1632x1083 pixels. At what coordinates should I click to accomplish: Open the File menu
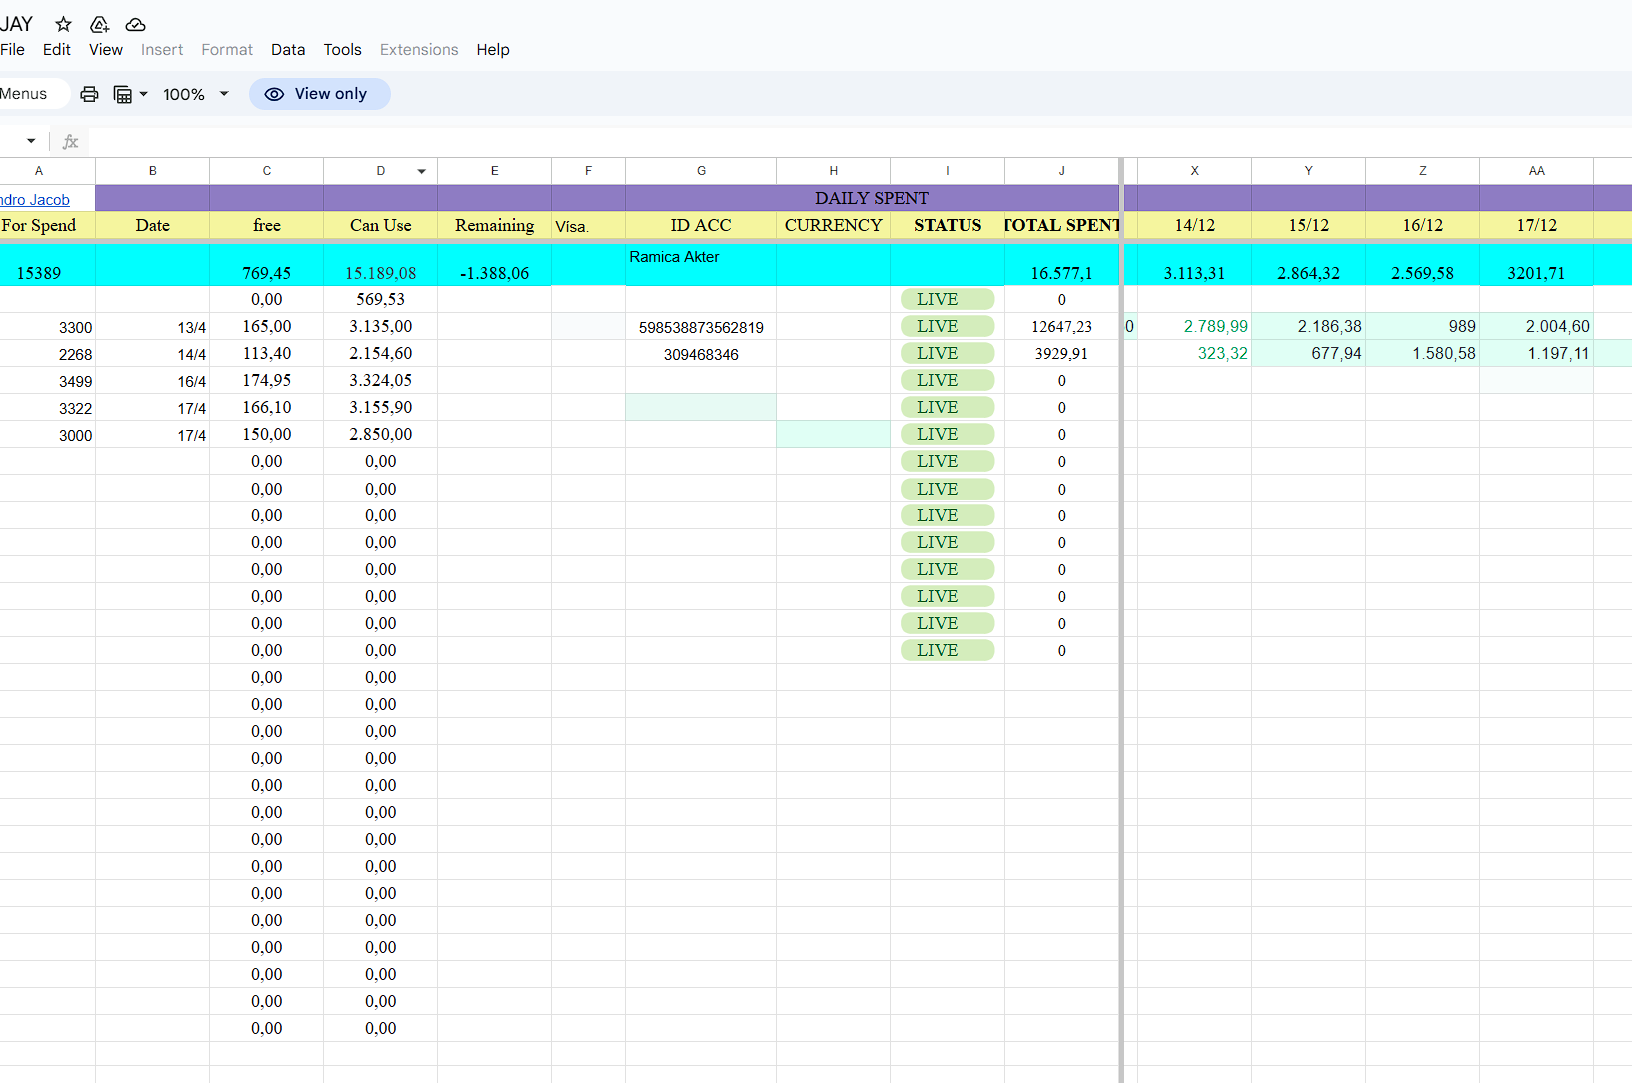(x=12, y=50)
